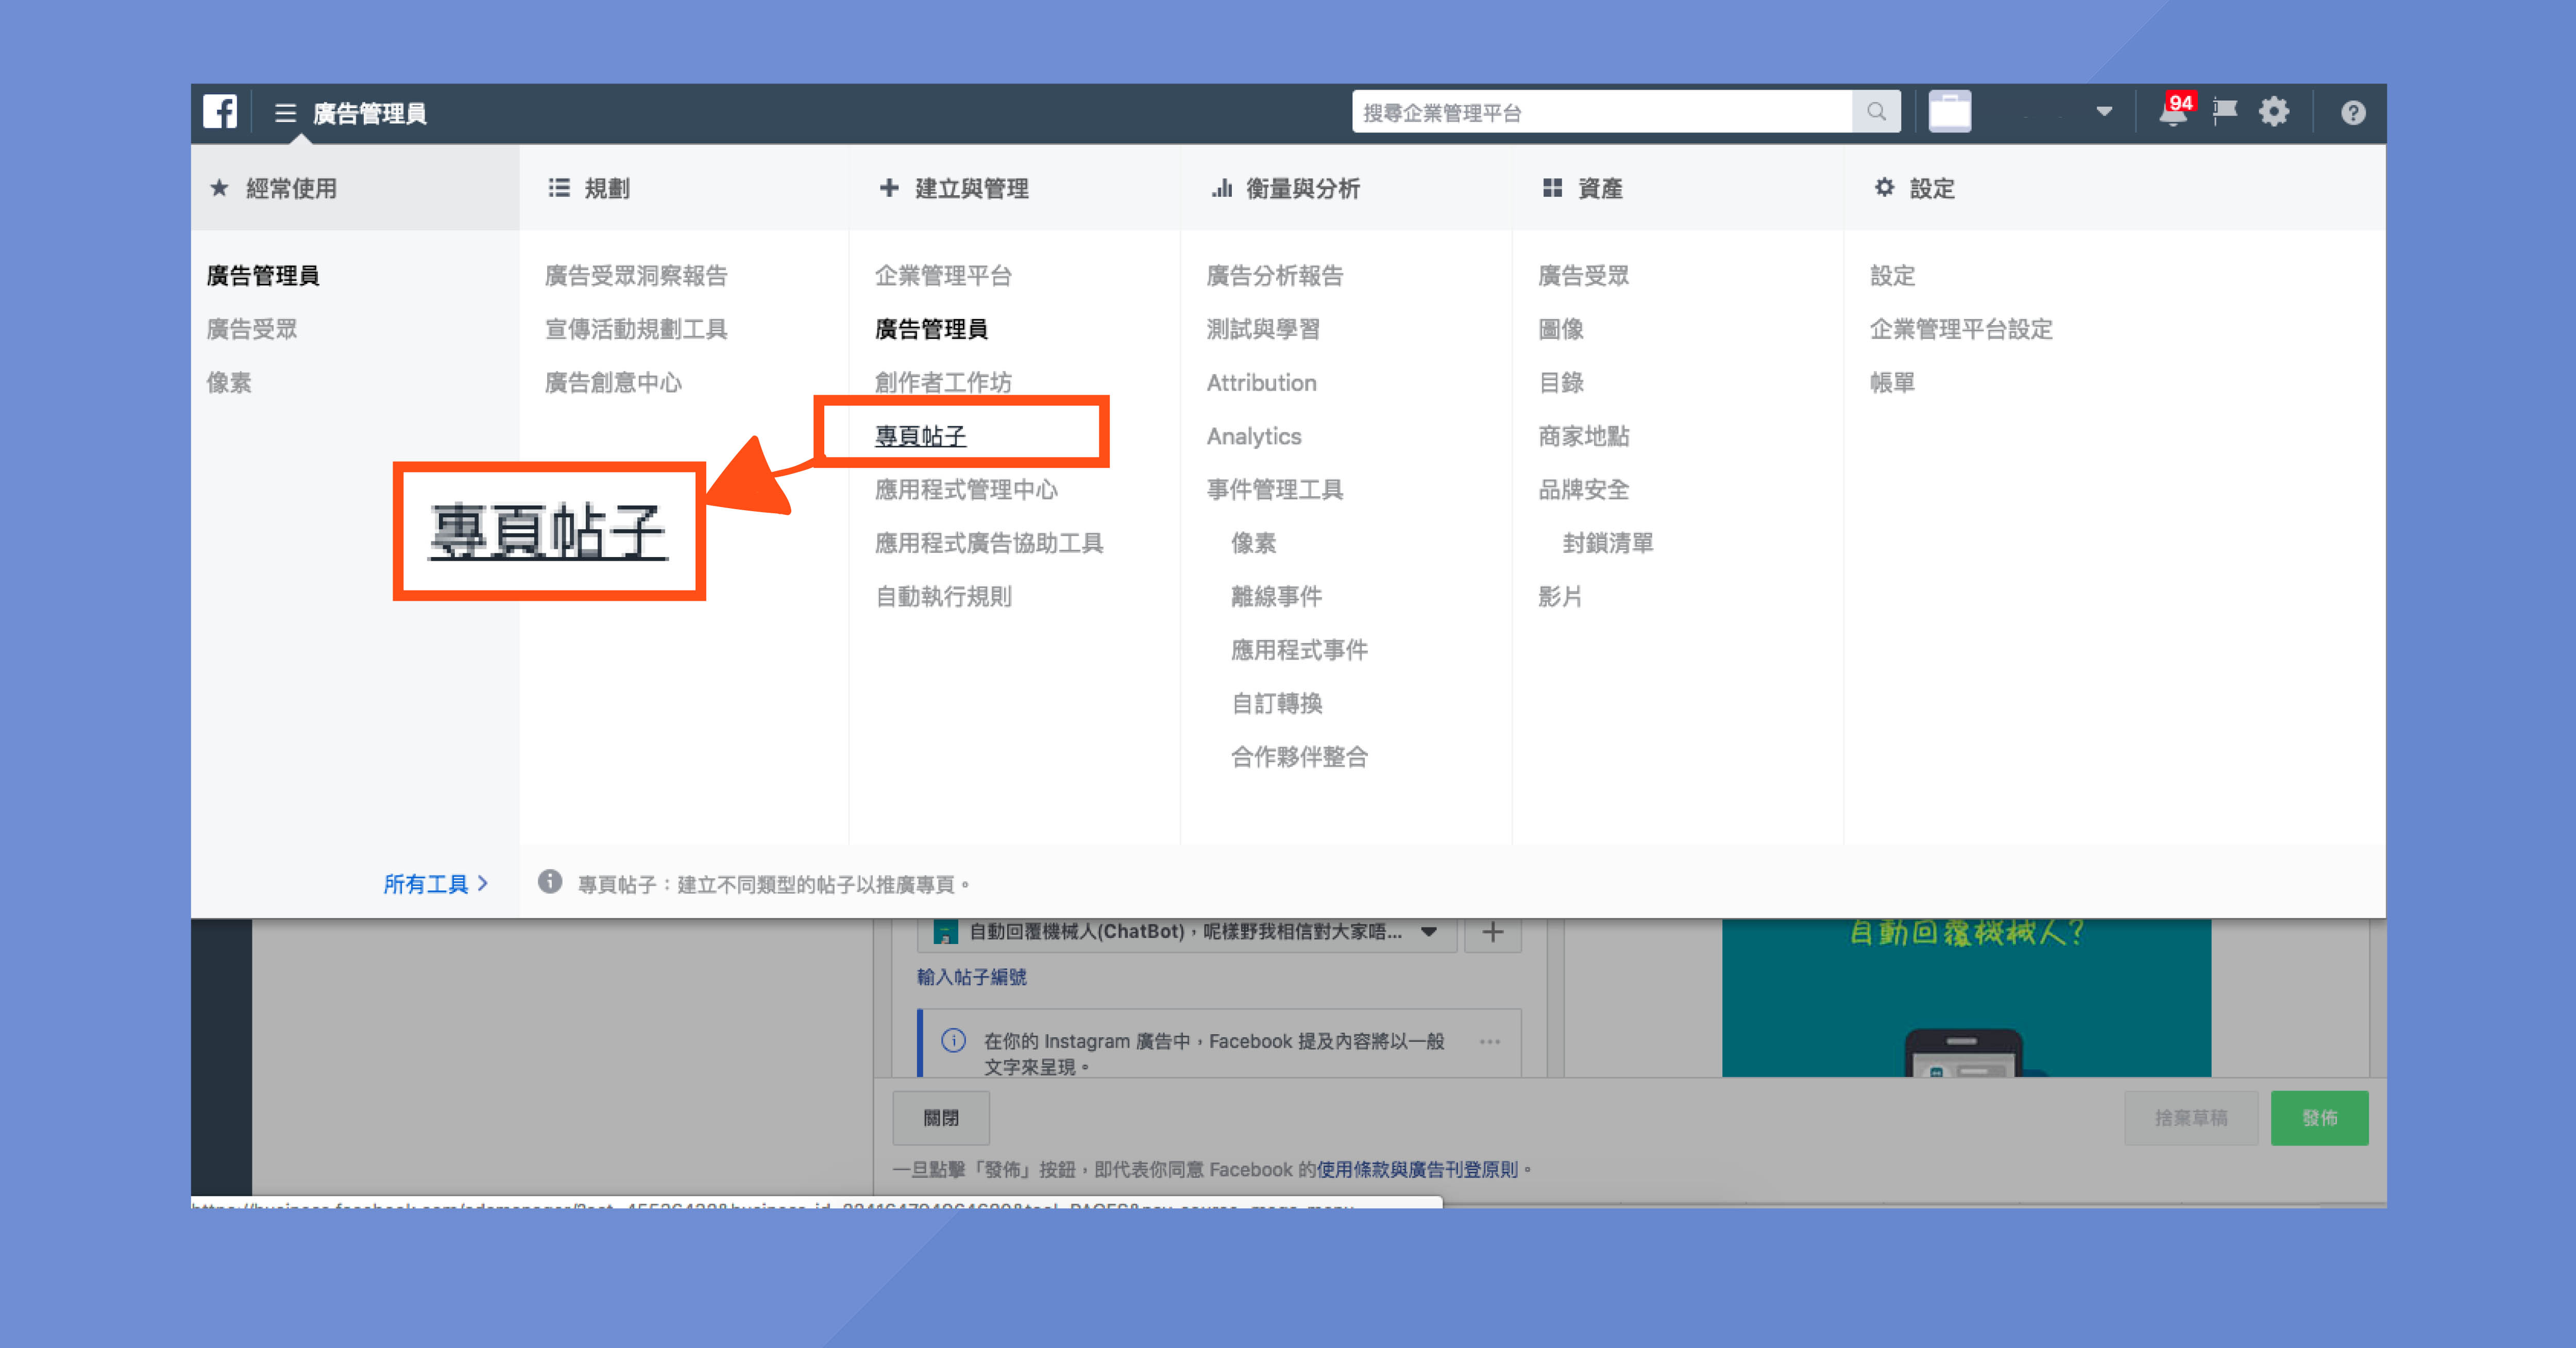Click 輸入帖子編號 link
This screenshot has width=2576, height=1348.
[x=972, y=977]
